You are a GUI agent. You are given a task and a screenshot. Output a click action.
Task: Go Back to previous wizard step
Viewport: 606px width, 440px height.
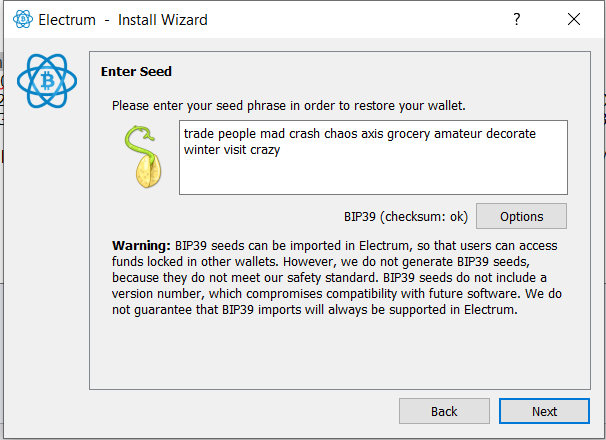pyautogui.click(x=444, y=411)
